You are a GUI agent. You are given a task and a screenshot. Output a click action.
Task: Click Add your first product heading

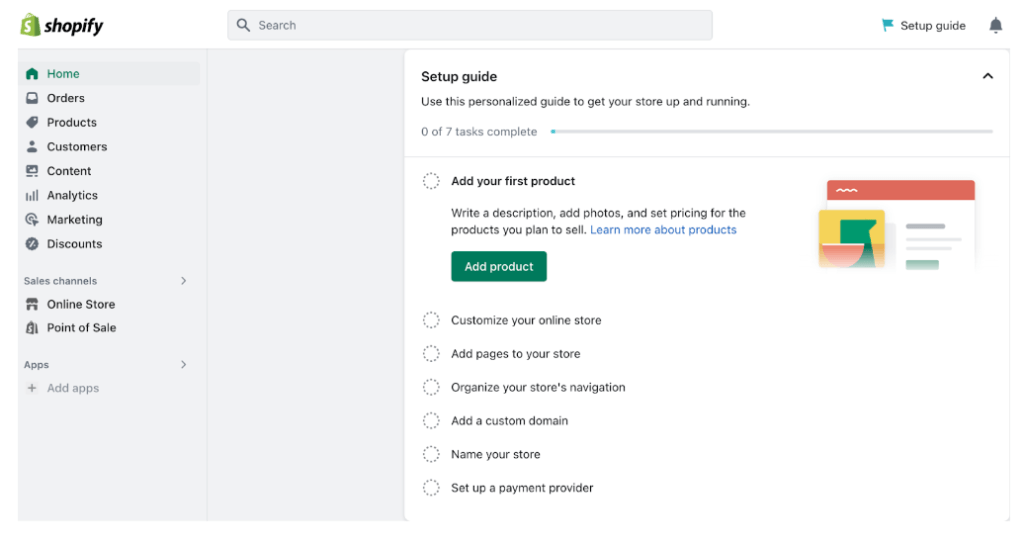(x=513, y=181)
